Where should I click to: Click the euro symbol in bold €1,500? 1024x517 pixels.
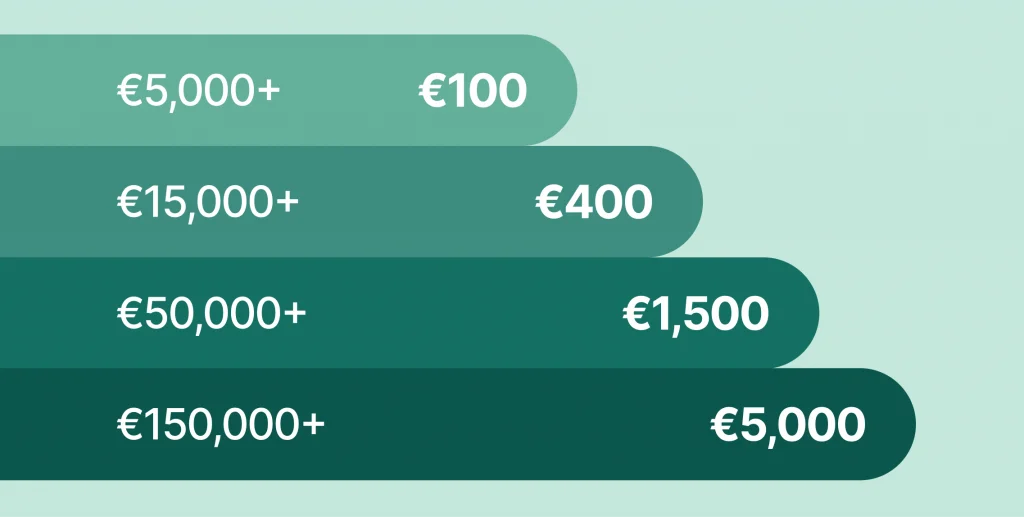coord(636,314)
